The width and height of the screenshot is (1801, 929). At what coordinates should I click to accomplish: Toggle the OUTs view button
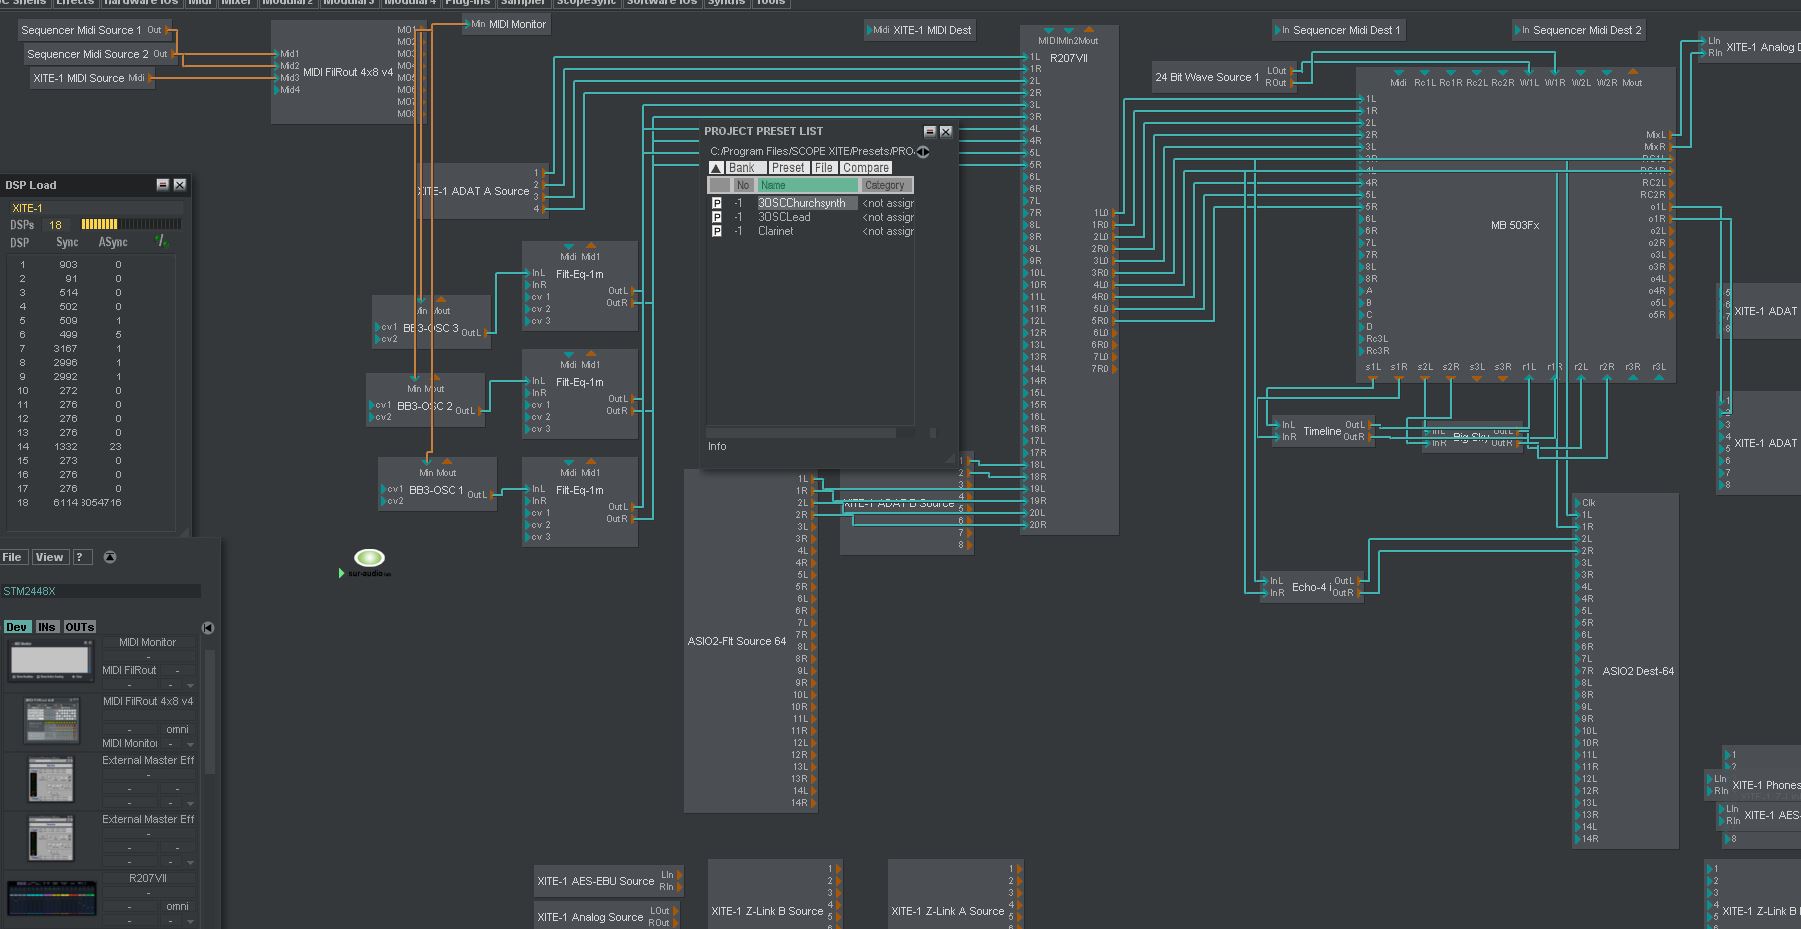click(x=80, y=627)
